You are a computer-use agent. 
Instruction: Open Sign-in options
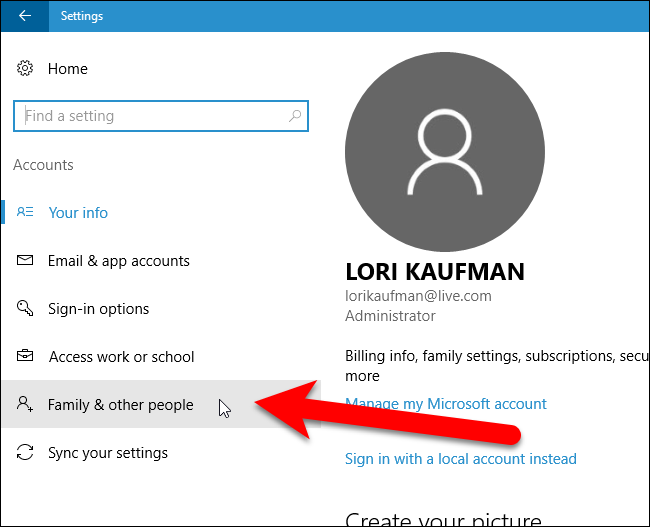[99, 309]
